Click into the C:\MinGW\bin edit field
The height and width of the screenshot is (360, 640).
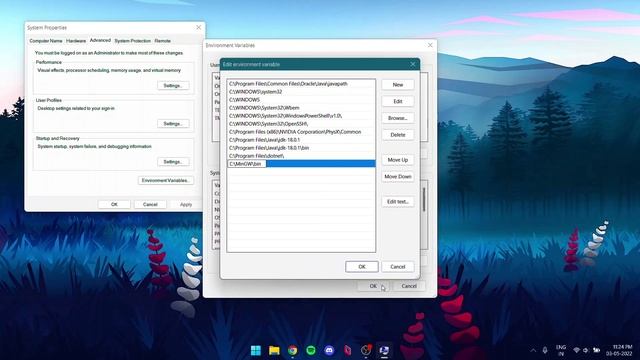[x=247, y=164]
